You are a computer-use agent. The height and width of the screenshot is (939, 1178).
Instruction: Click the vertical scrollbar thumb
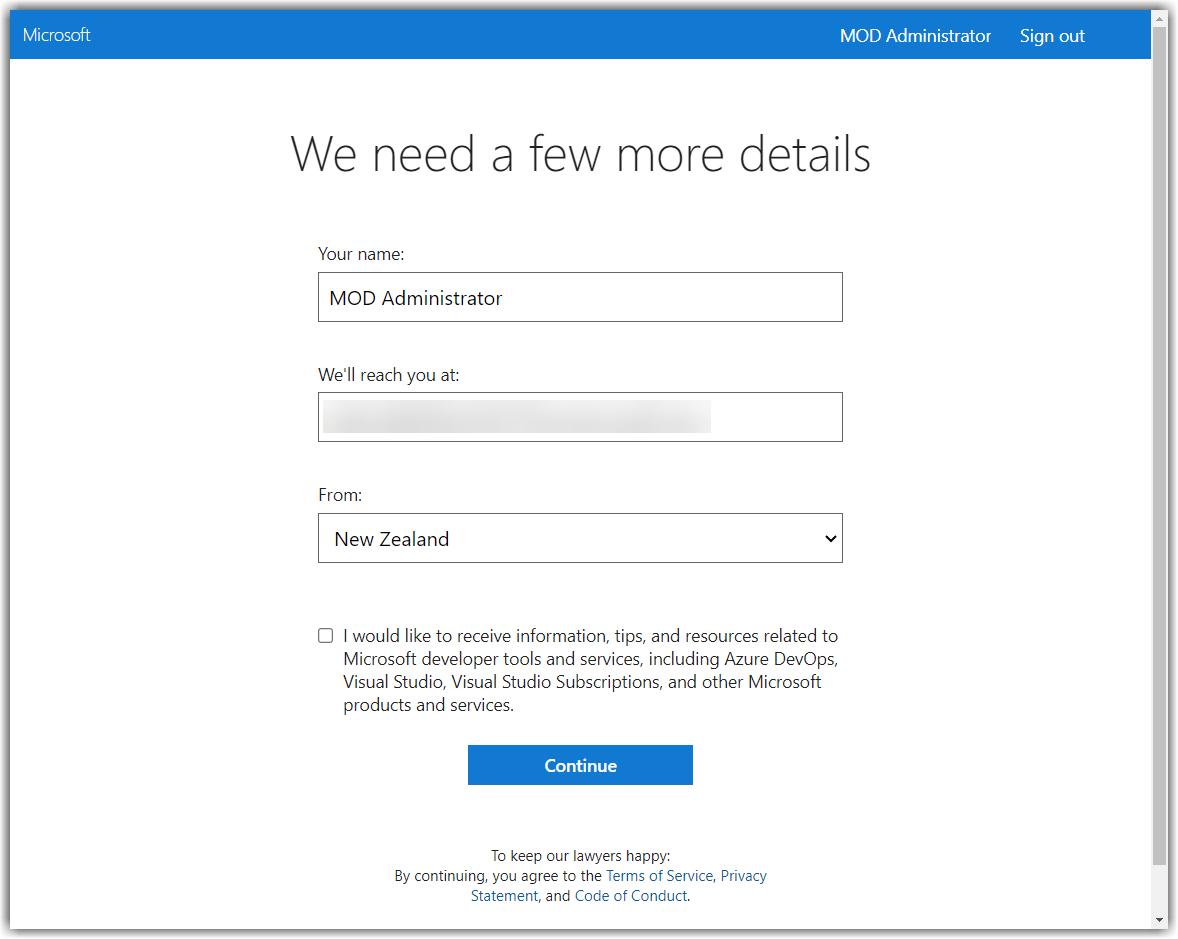point(1159,445)
